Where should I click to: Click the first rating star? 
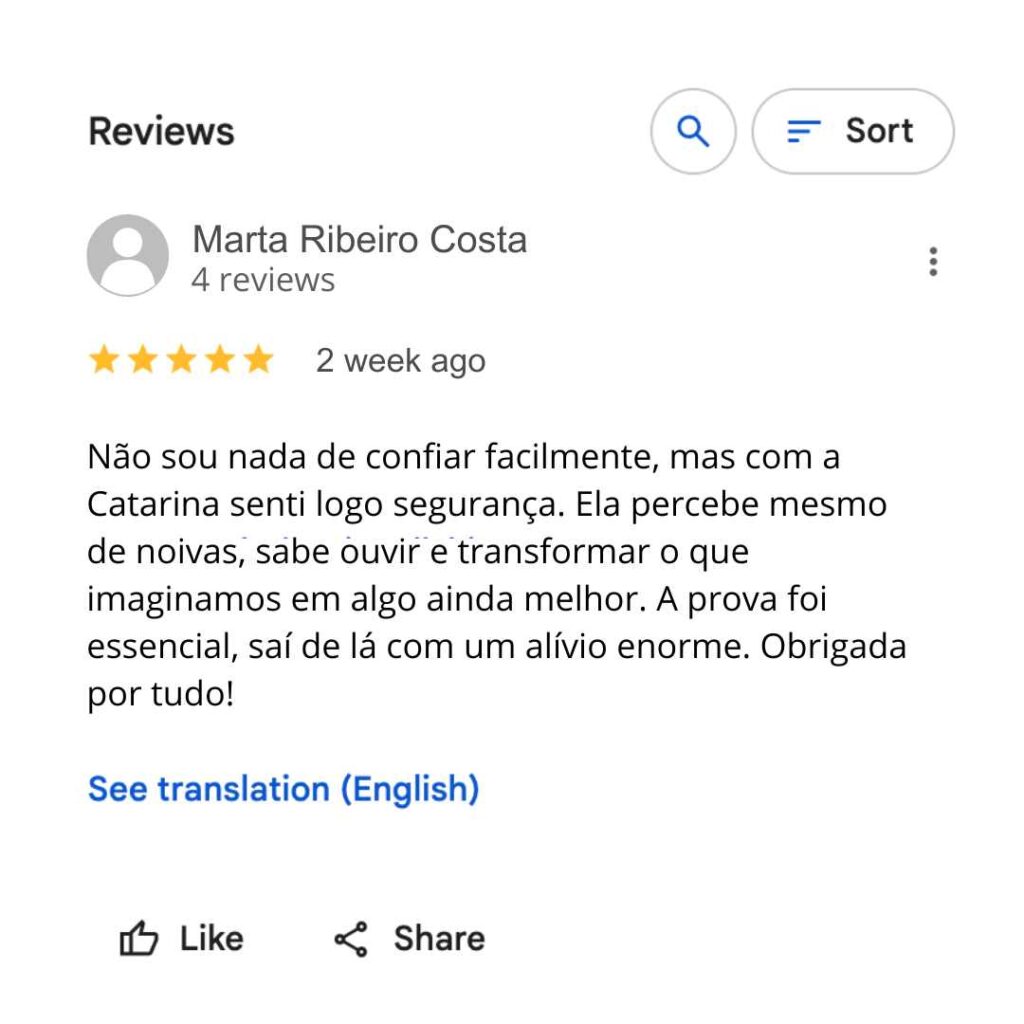pos(104,360)
